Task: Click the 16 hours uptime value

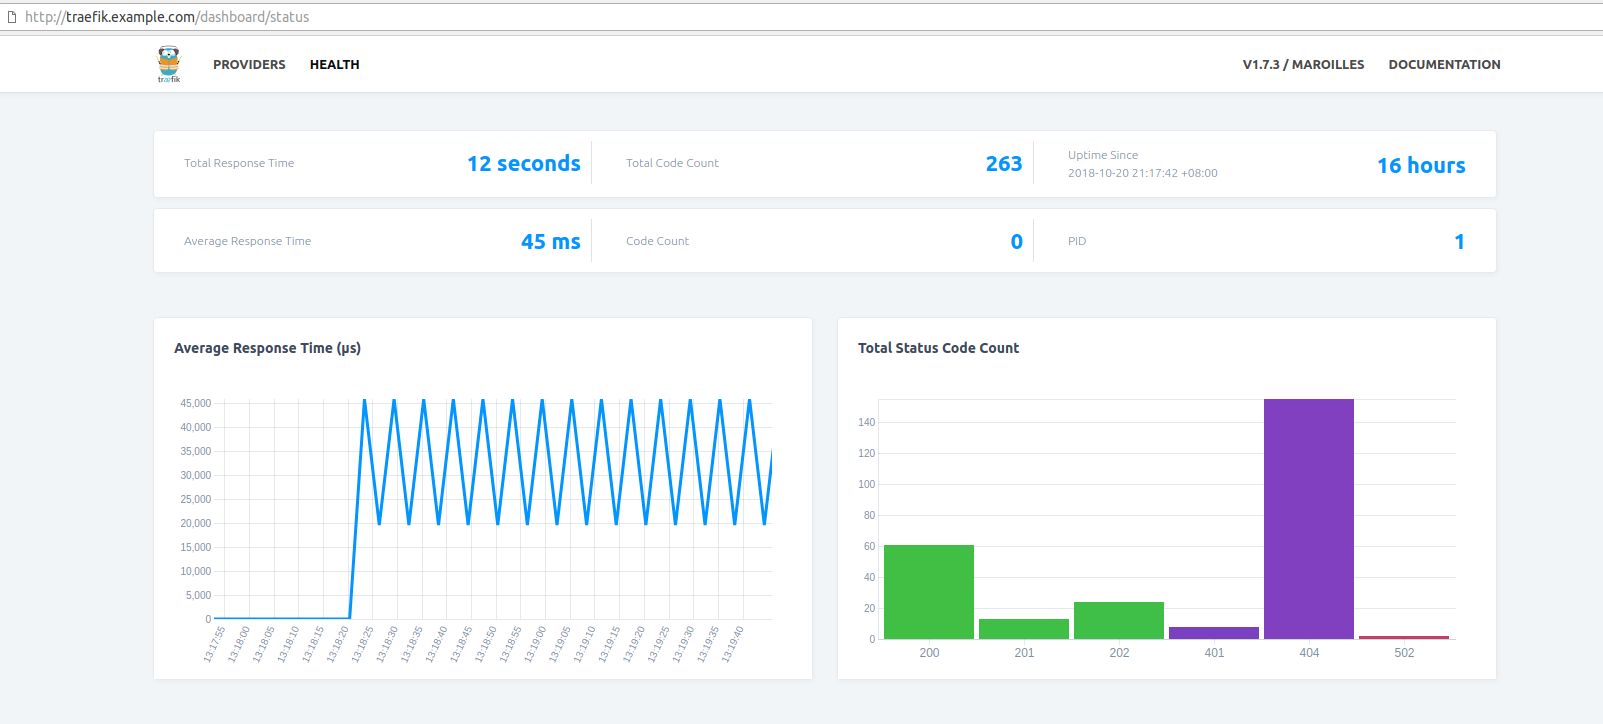Action: click(x=1421, y=165)
